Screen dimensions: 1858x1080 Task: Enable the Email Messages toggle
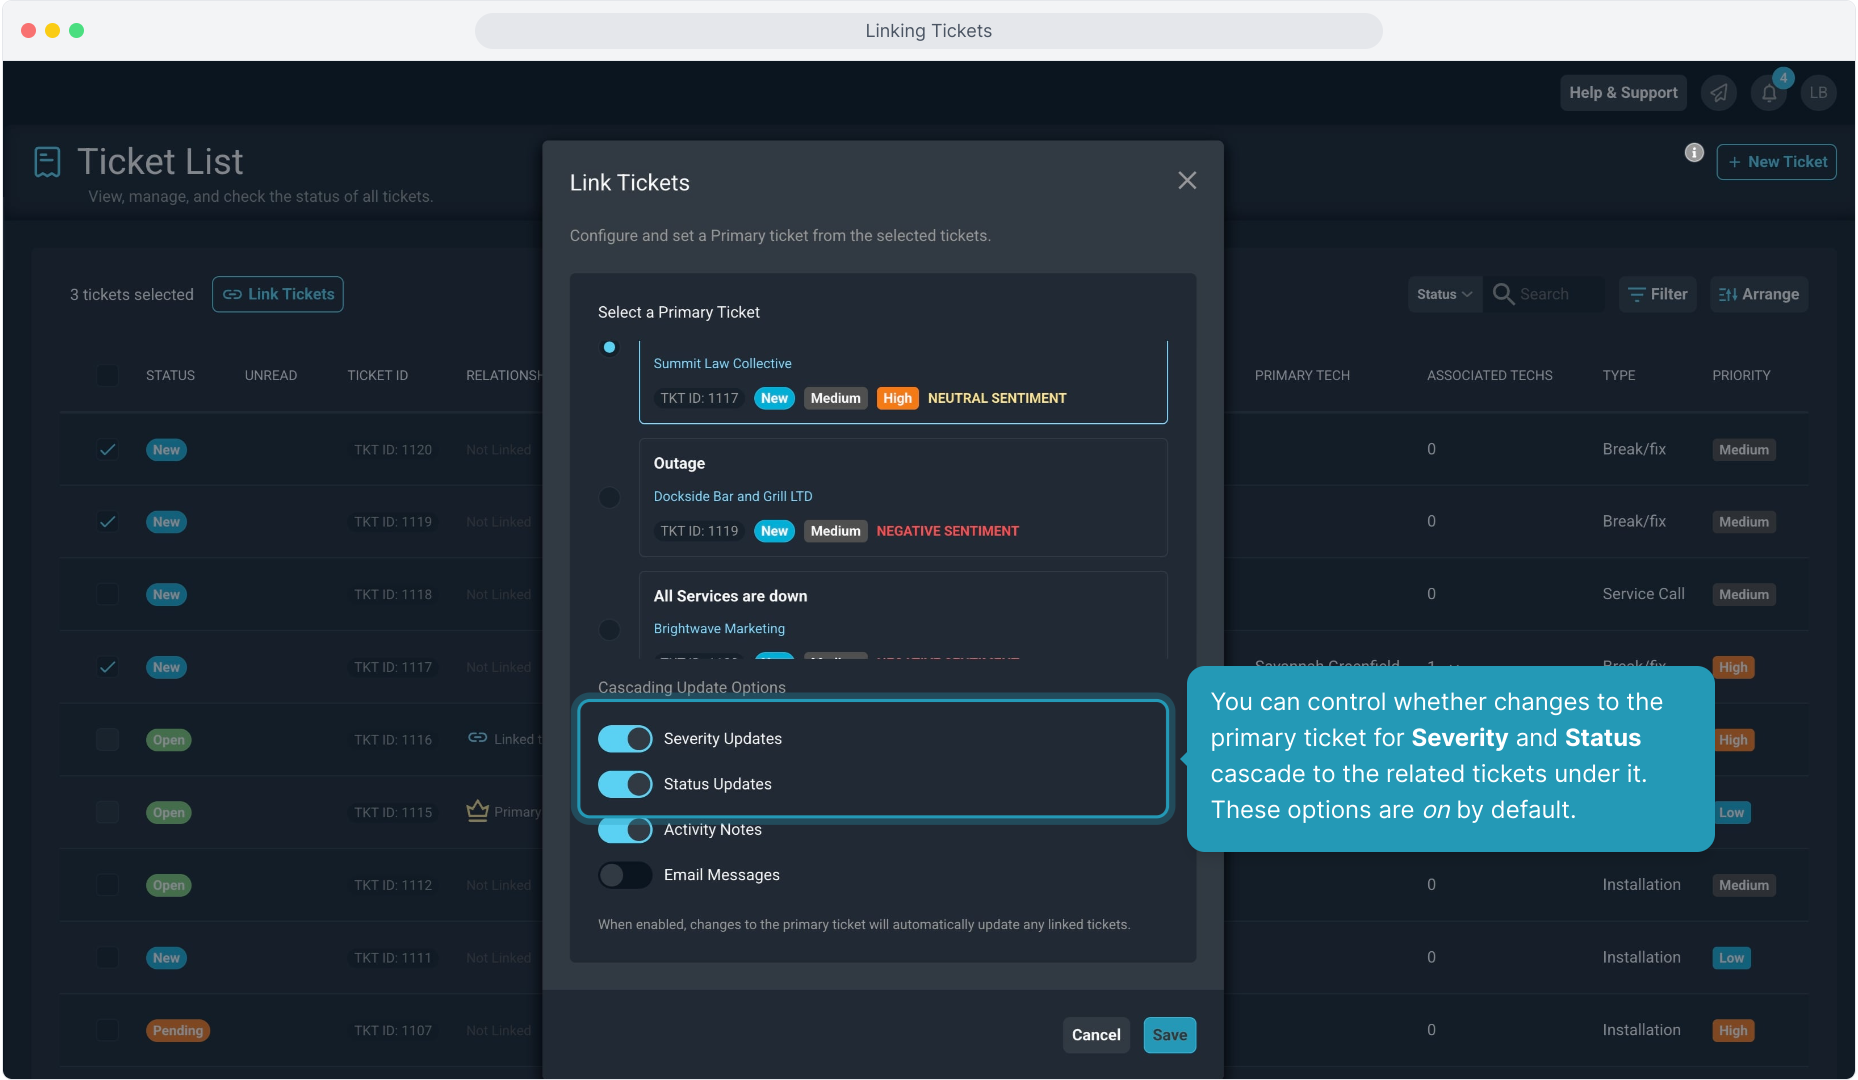click(625, 875)
